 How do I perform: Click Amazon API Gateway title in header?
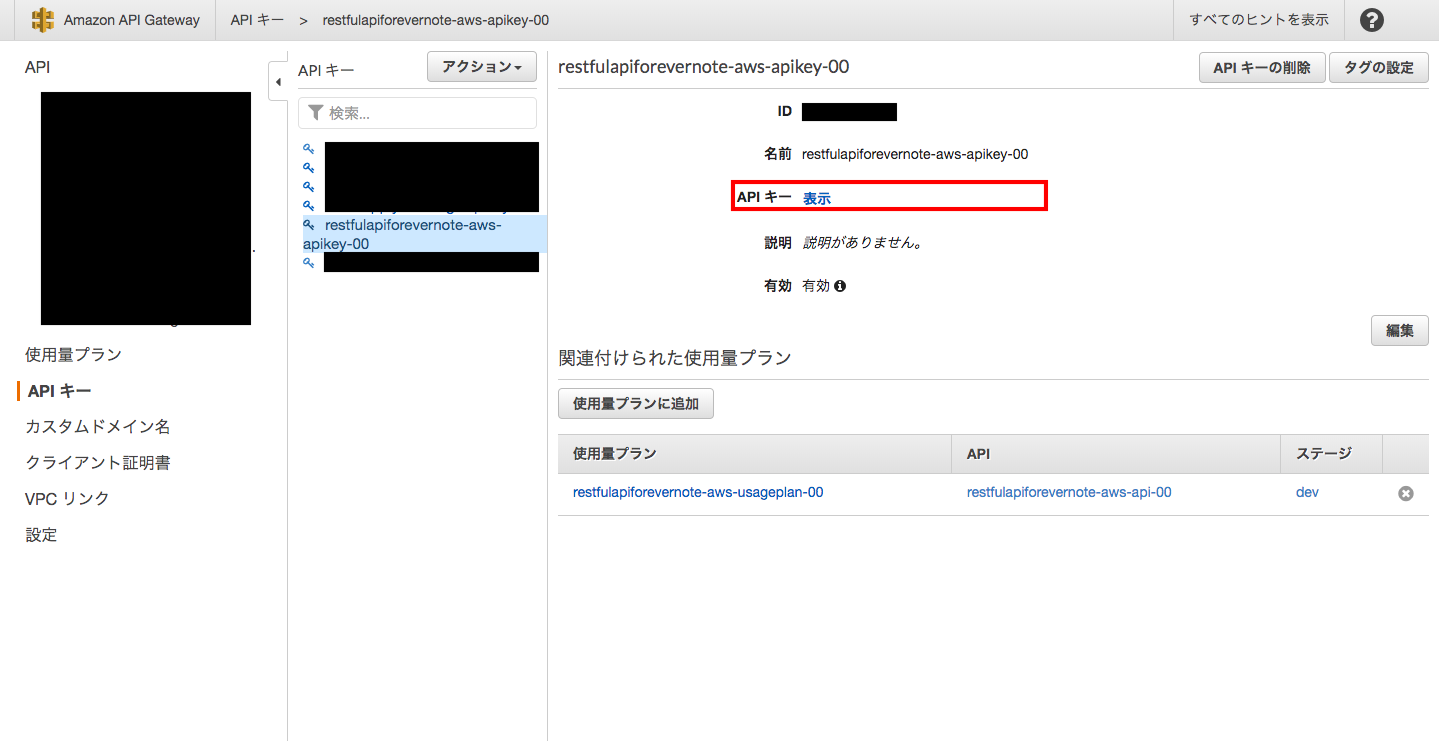(x=132, y=20)
